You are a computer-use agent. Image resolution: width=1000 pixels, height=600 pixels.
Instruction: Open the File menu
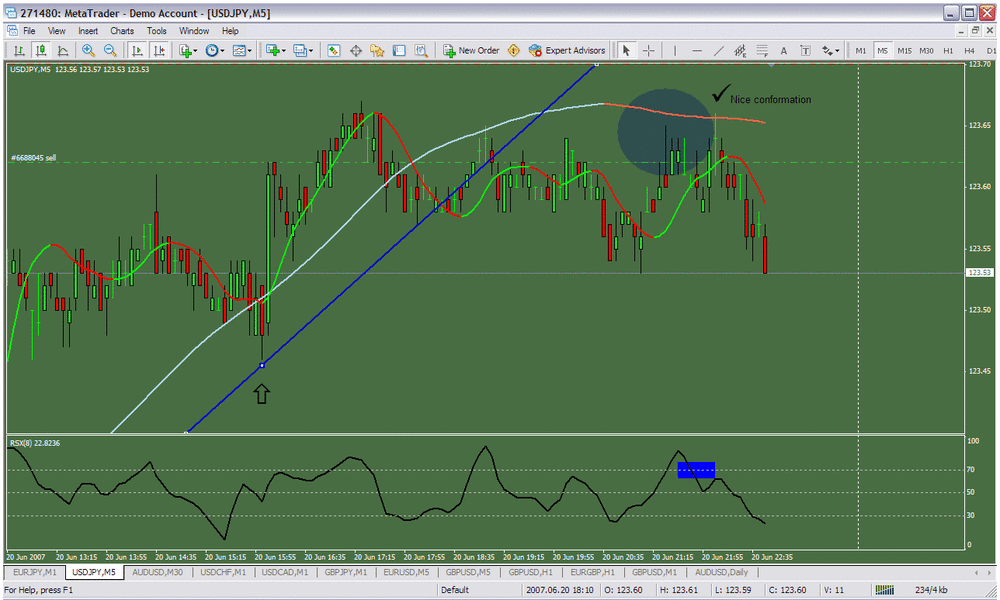coord(29,31)
